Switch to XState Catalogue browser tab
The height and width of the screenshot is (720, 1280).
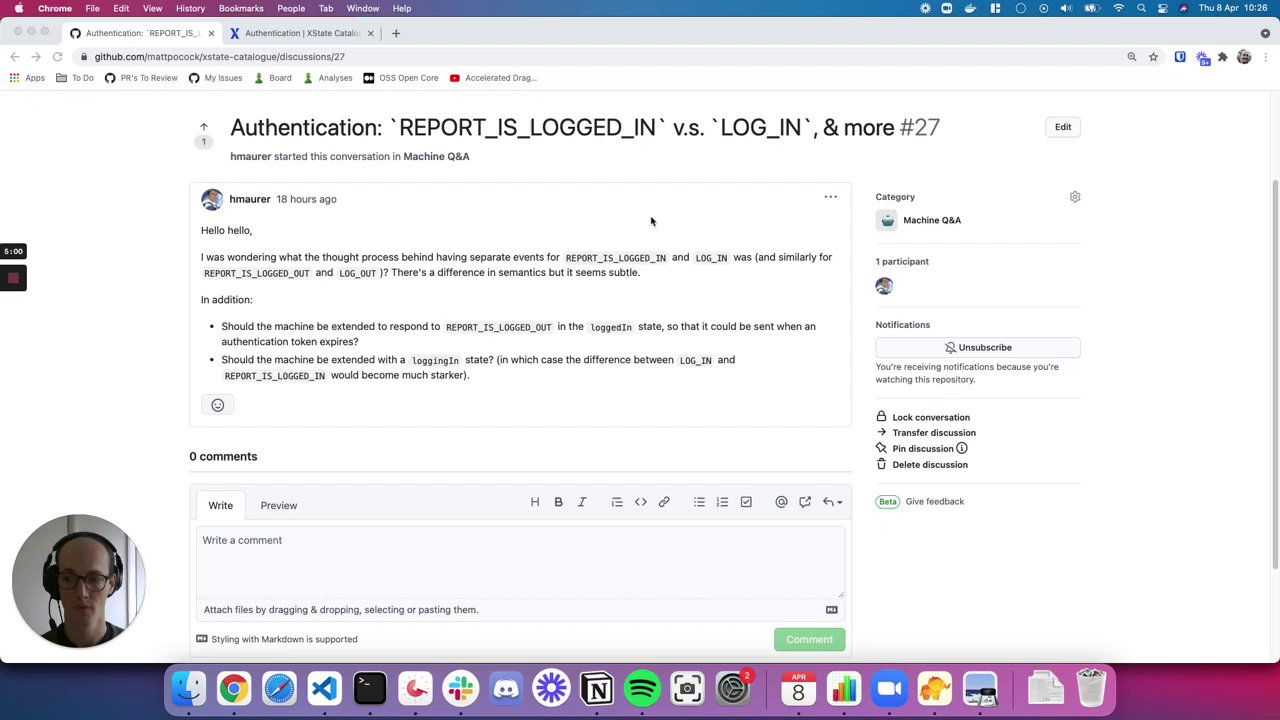[x=303, y=33]
